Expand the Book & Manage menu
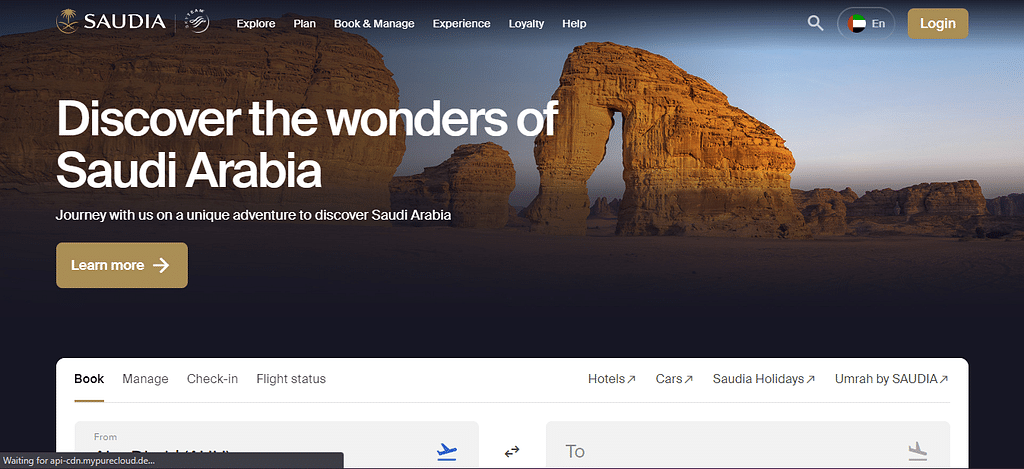This screenshot has width=1024, height=469. [374, 23]
